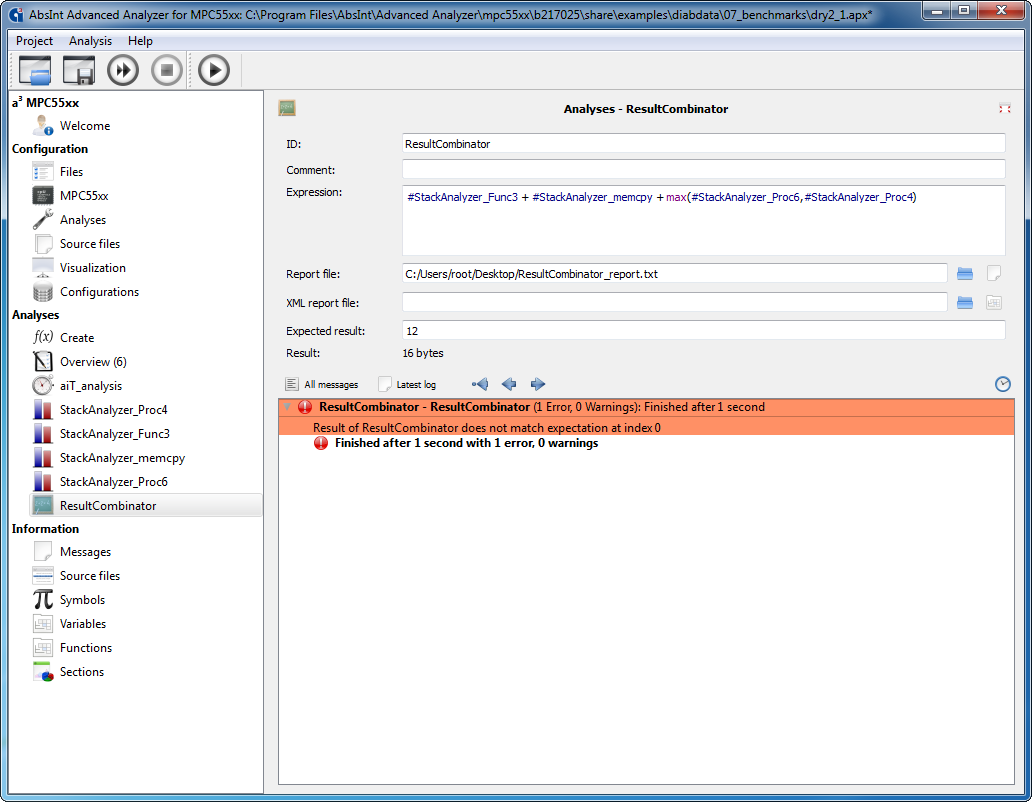Click the stop analysis toolbar button
This screenshot has width=1032, height=802.
pyautogui.click(x=167, y=70)
